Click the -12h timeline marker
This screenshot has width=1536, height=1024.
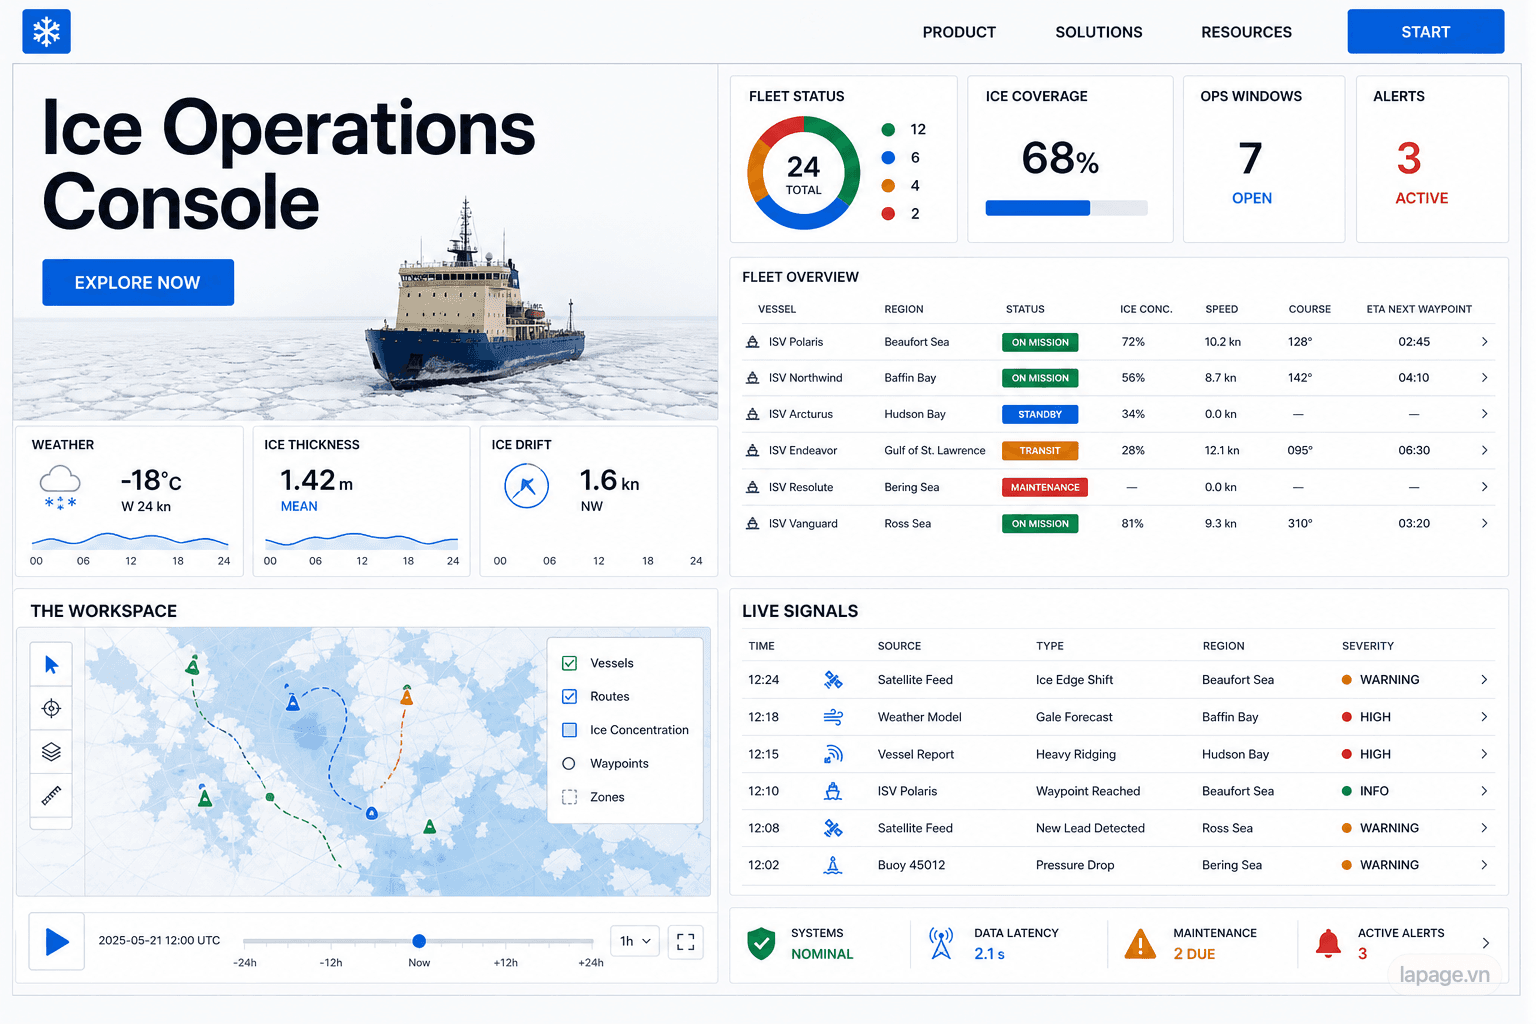coord(331,963)
